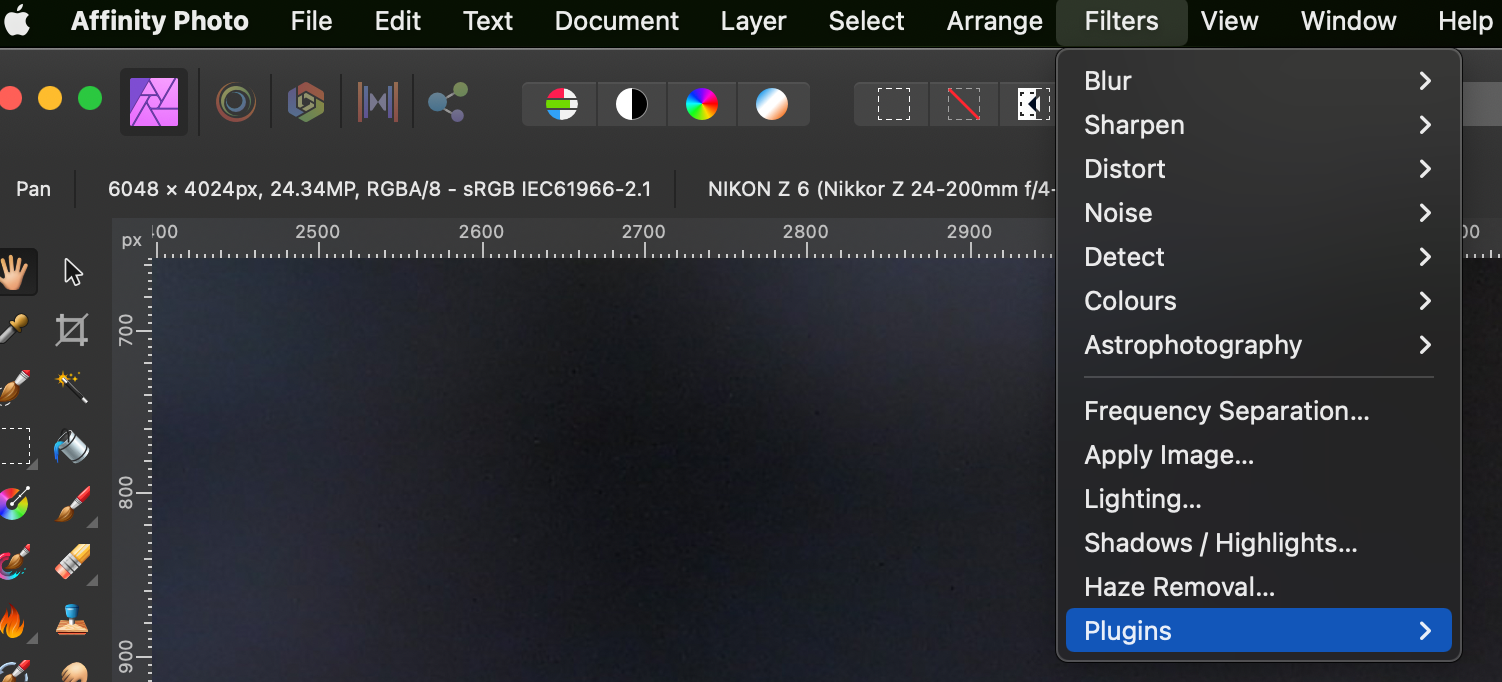
Task: Open the Text menu
Action: click(488, 21)
